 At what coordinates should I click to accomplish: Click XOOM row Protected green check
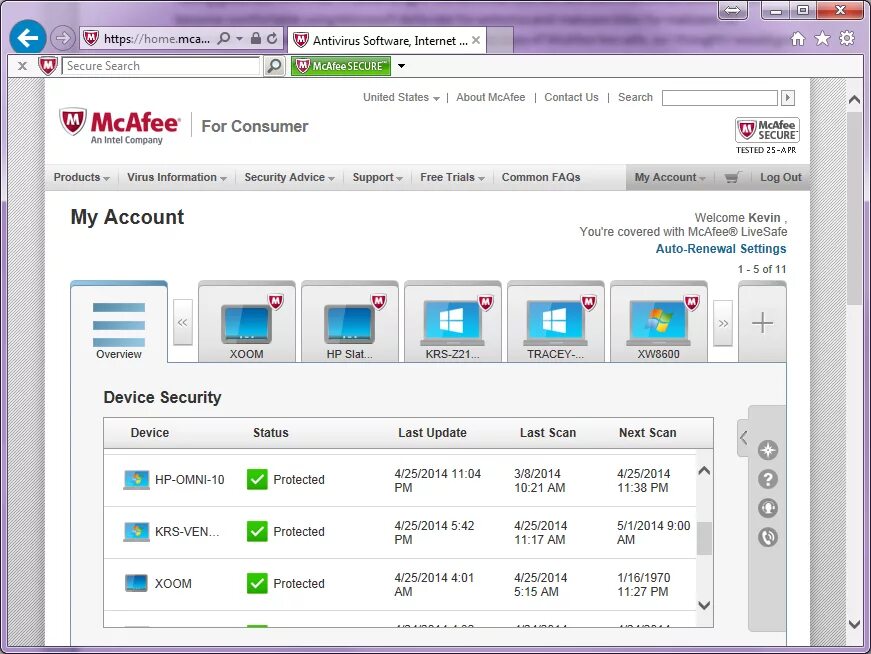tap(257, 583)
